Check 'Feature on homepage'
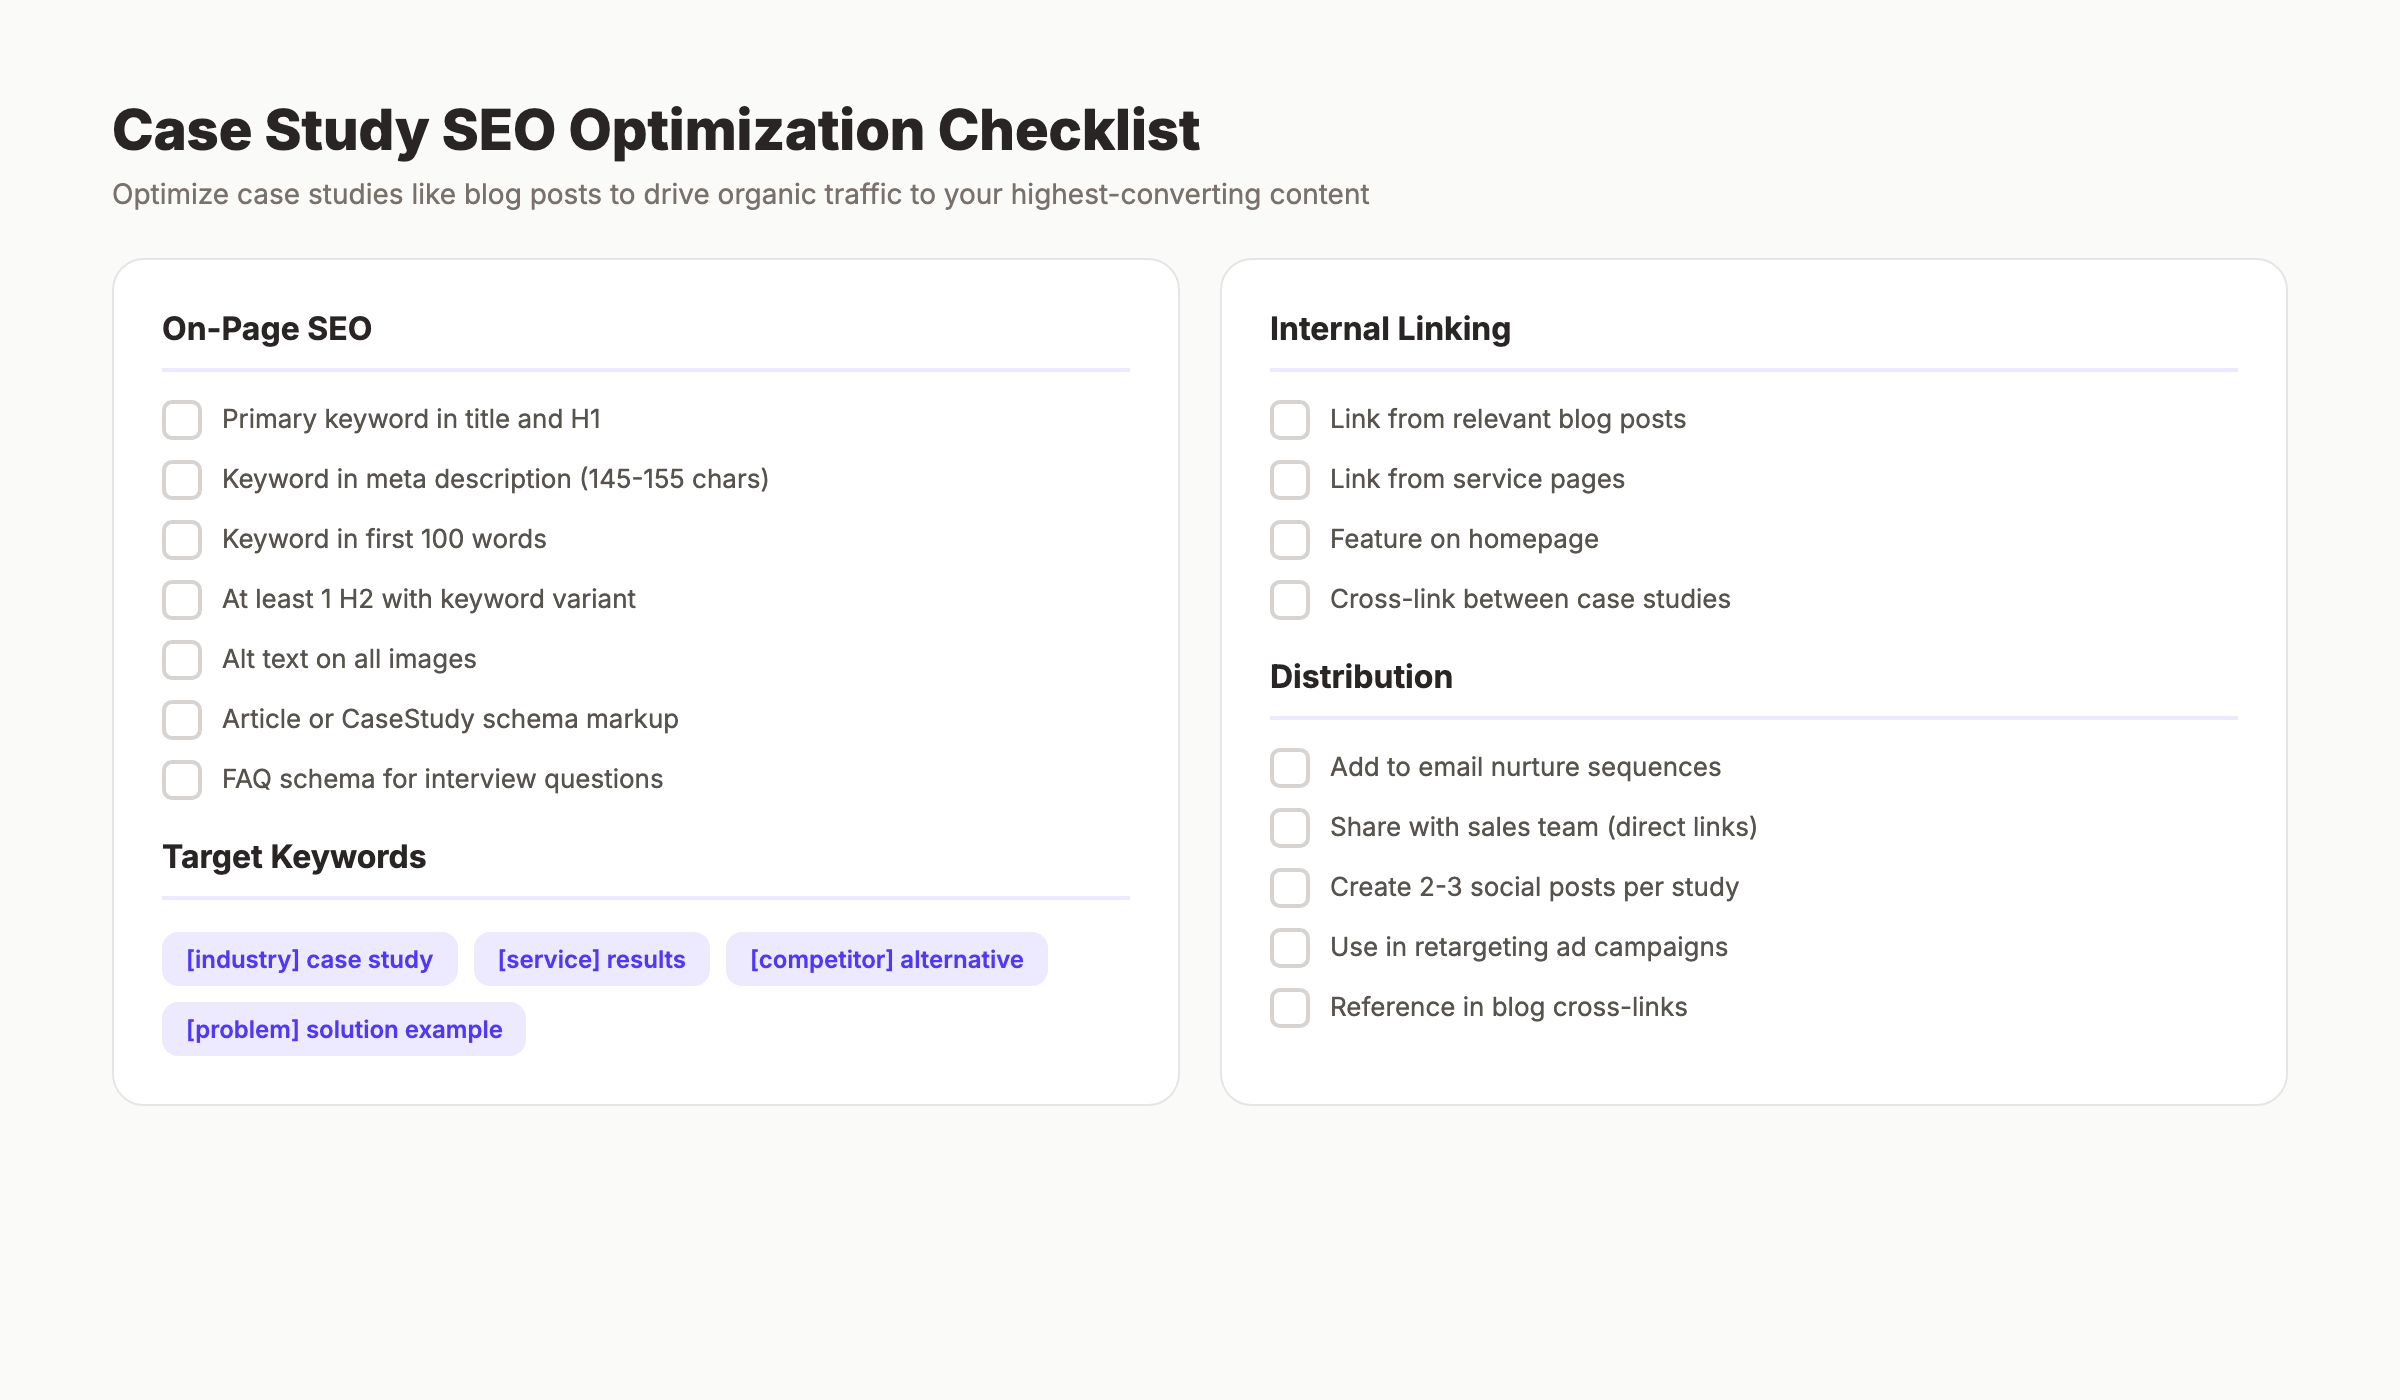This screenshot has height=1400, width=2400. 1289,540
